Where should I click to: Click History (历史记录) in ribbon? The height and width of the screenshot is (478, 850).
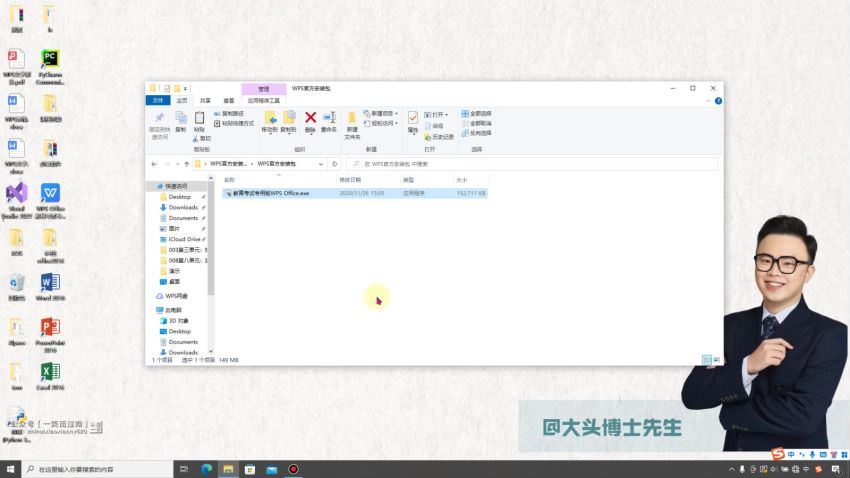439,137
